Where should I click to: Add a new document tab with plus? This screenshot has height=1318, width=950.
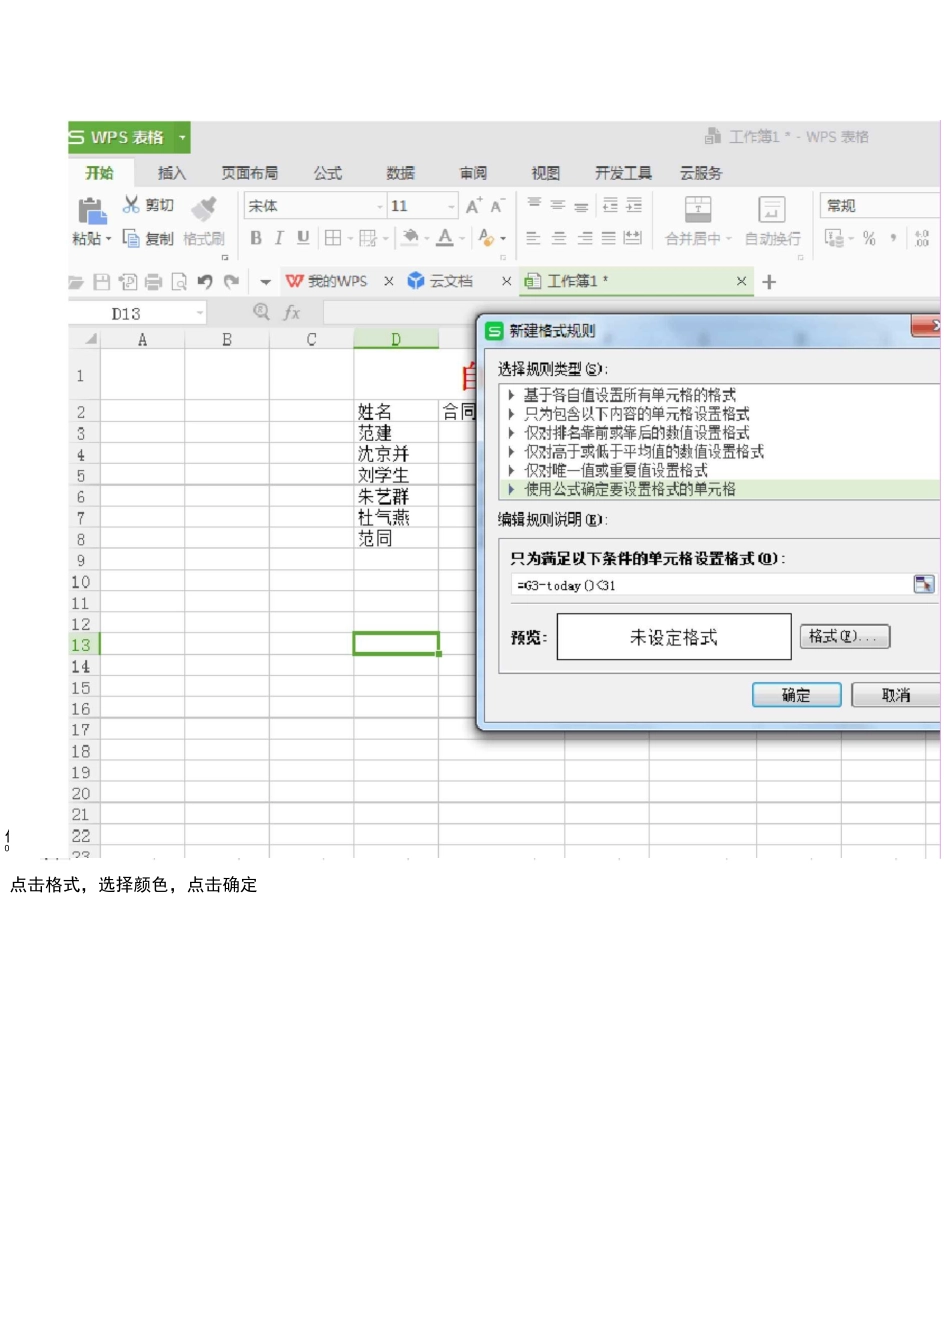point(769,282)
